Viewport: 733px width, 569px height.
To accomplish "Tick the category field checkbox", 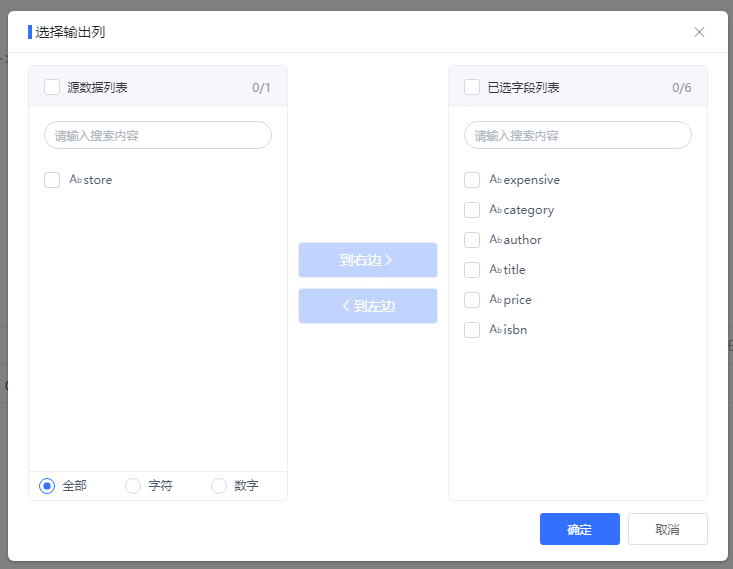I will 472,210.
